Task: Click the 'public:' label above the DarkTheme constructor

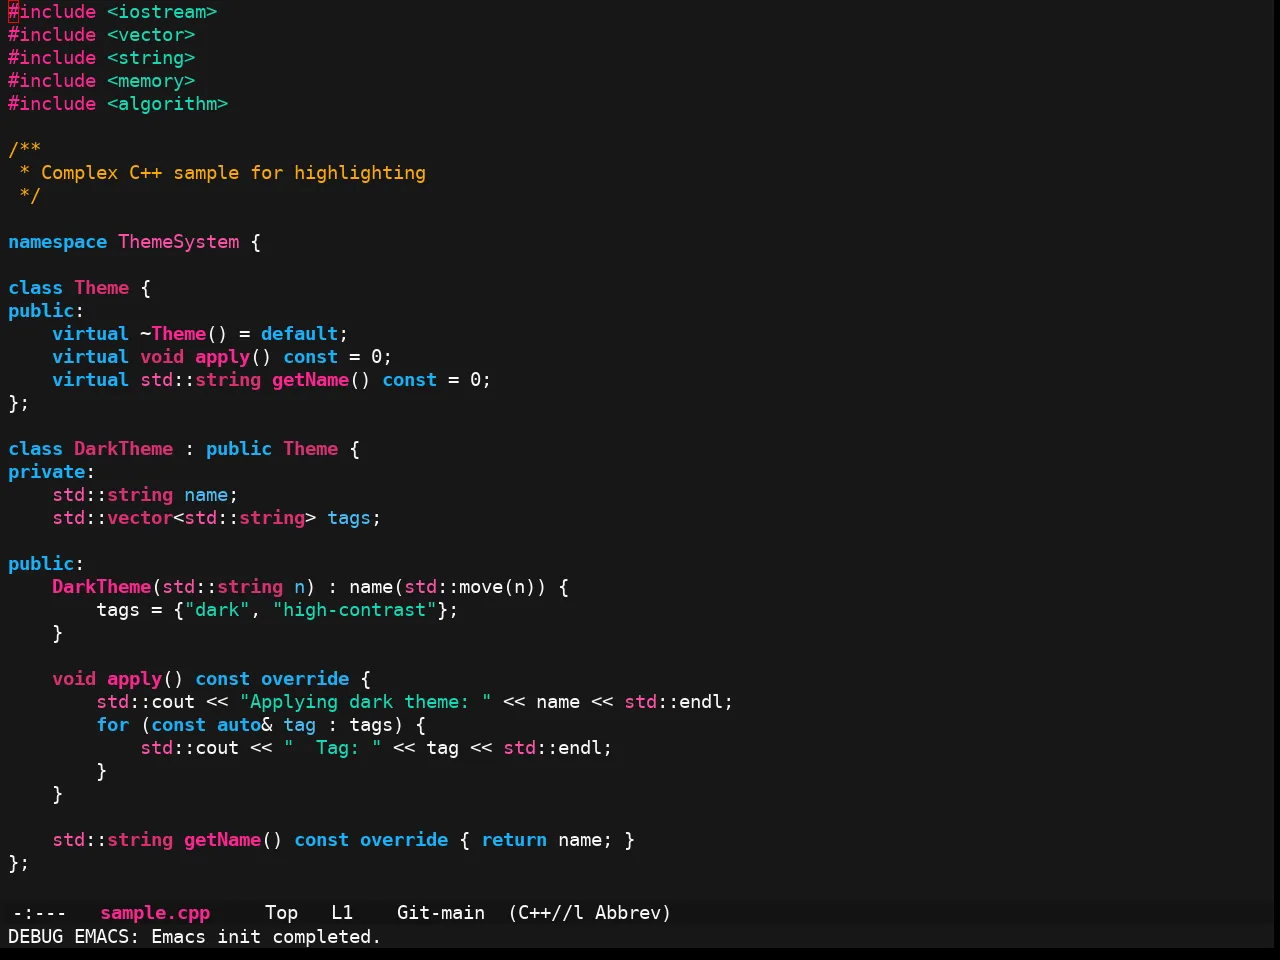Action: (x=46, y=564)
